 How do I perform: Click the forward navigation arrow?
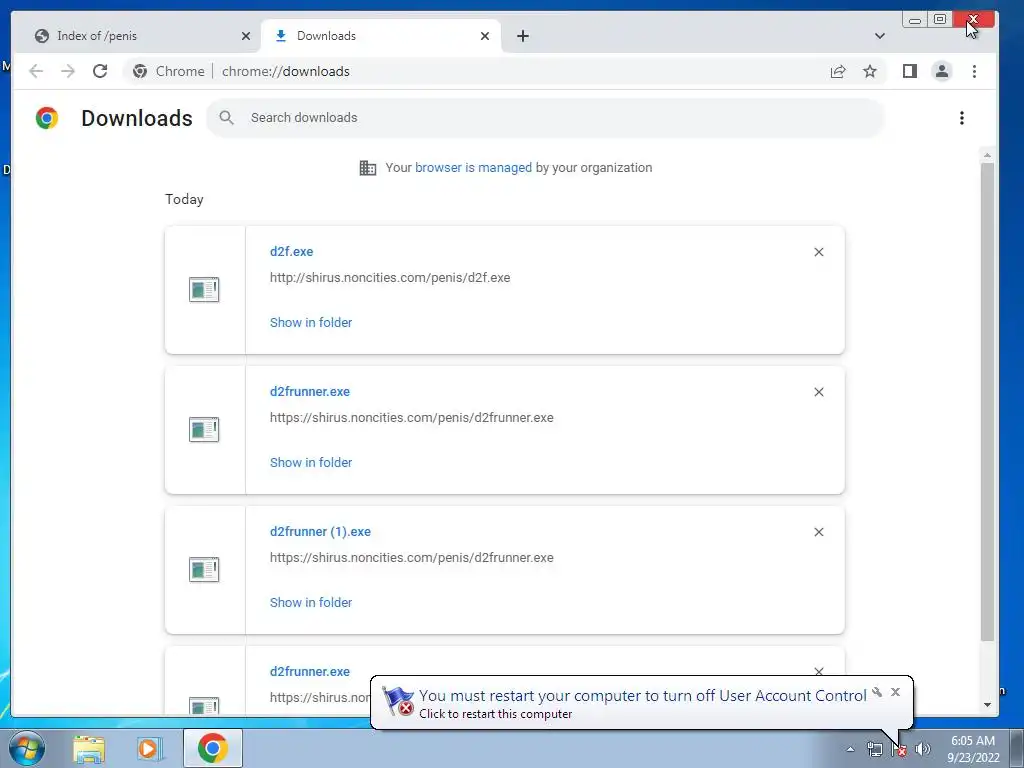68,71
